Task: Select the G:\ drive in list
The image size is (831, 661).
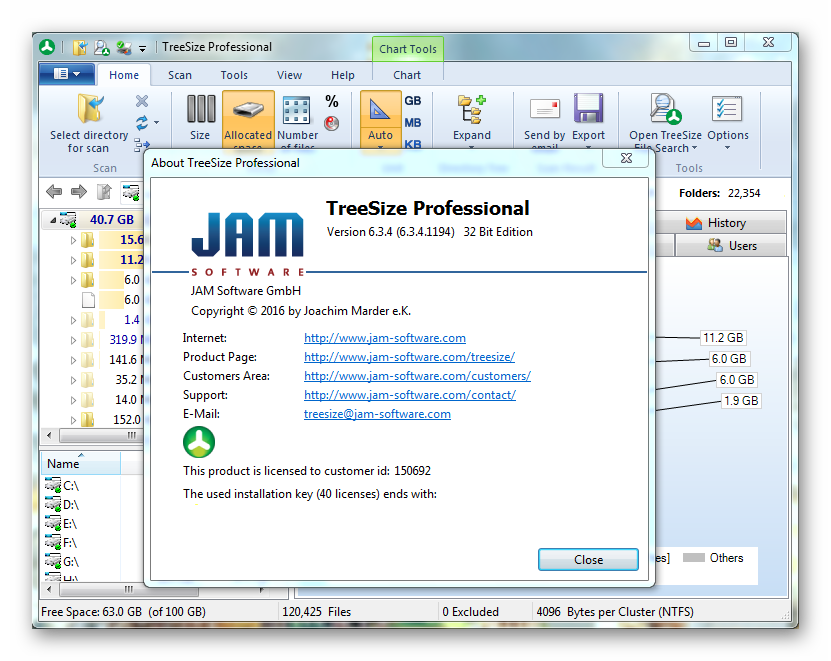Action: (x=63, y=561)
